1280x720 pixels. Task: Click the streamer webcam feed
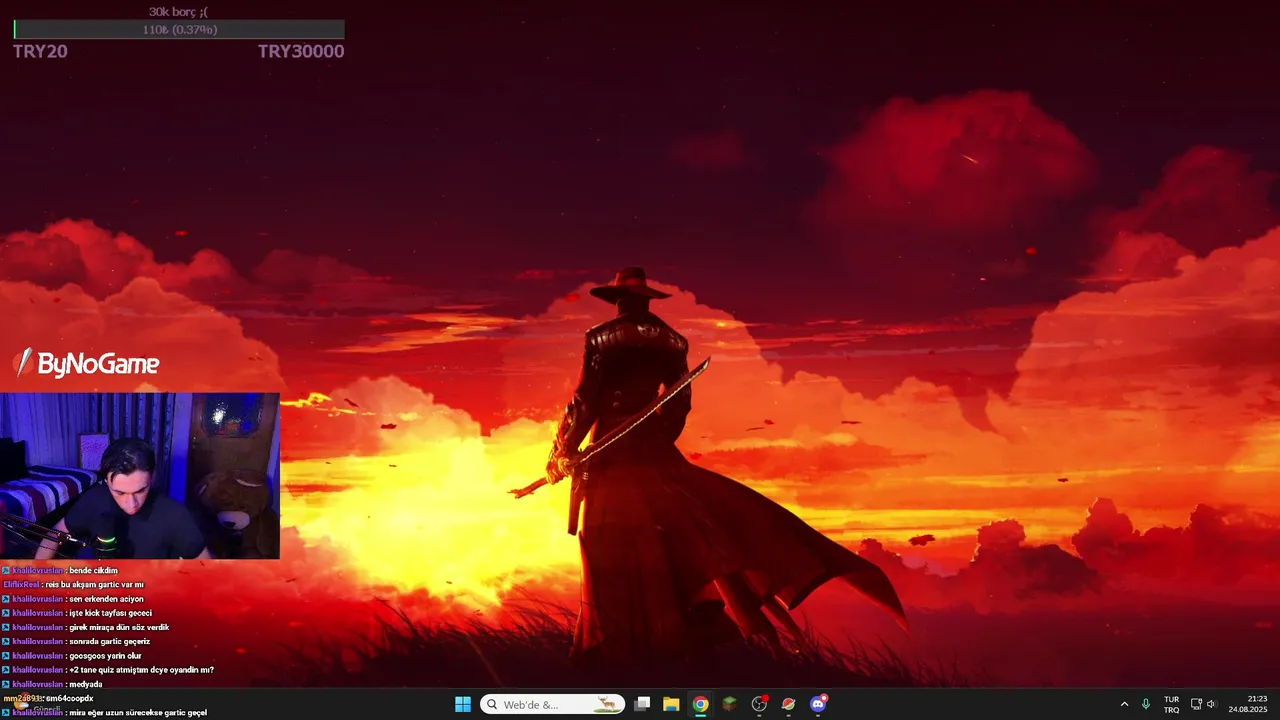coord(140,476)
